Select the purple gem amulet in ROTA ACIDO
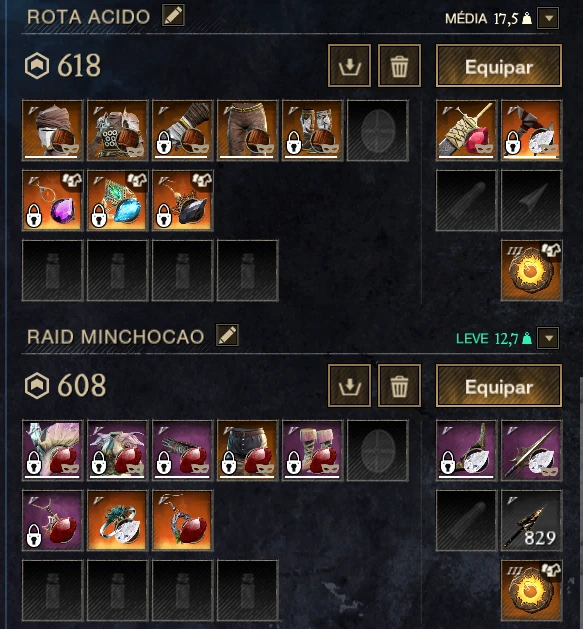Image resolution: width=583 pixels, height=629 pixels. pyautogui.click(x=53, y=200)
